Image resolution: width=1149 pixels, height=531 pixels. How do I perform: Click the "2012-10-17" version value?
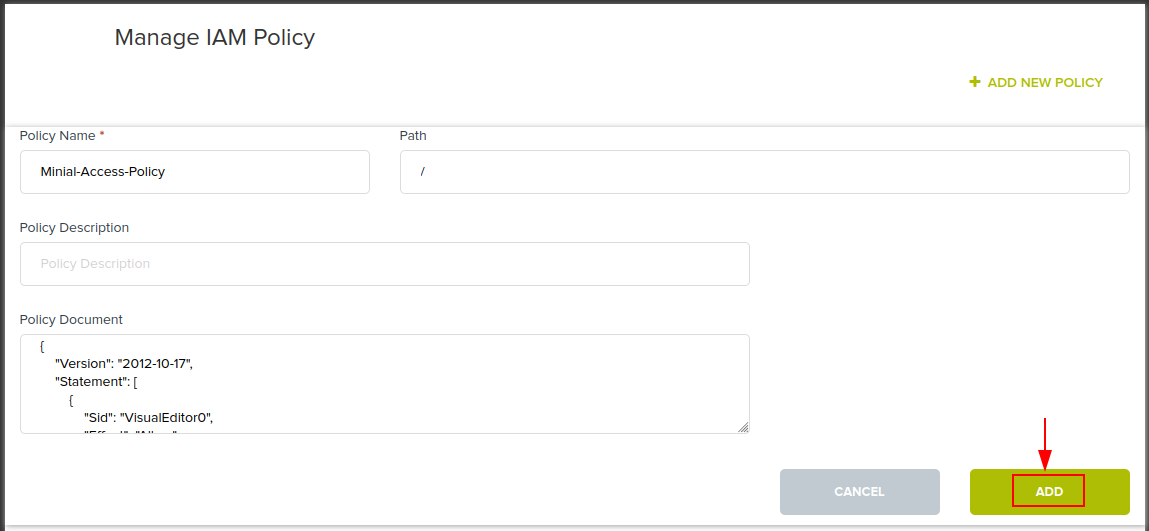point(154,363)
